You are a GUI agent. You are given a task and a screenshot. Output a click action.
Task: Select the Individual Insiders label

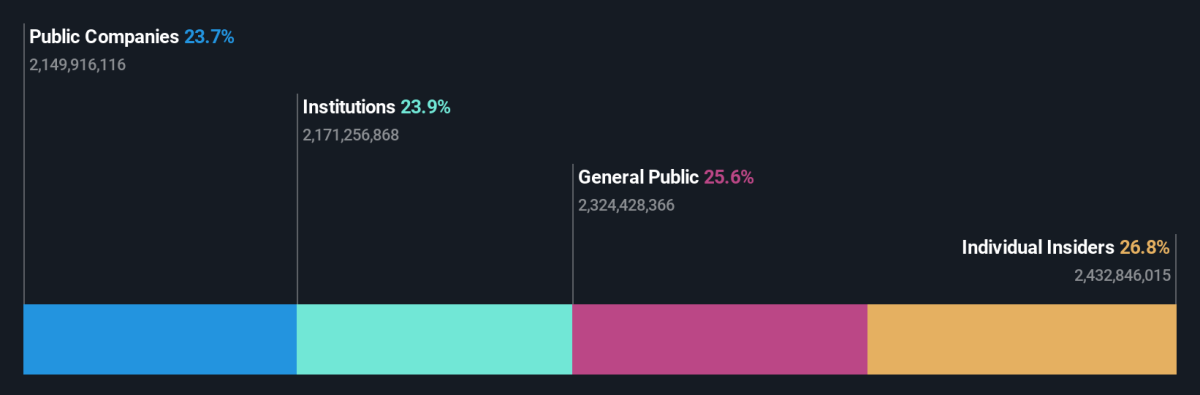click(x=1038, y=246)
